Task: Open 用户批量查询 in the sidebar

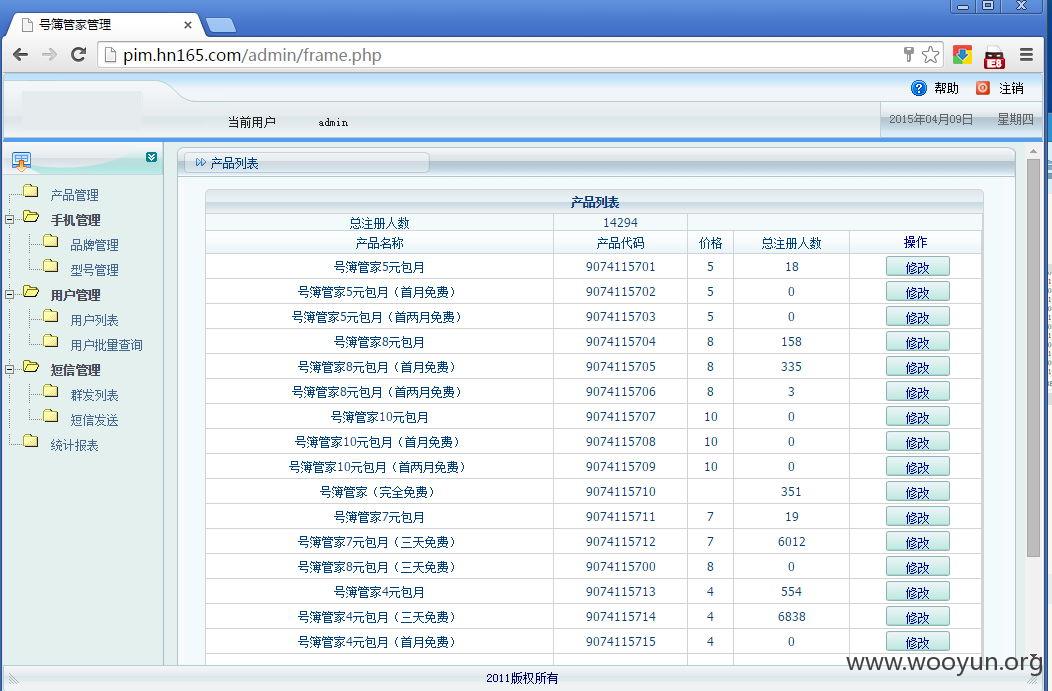Action: (x=107, y=345)
